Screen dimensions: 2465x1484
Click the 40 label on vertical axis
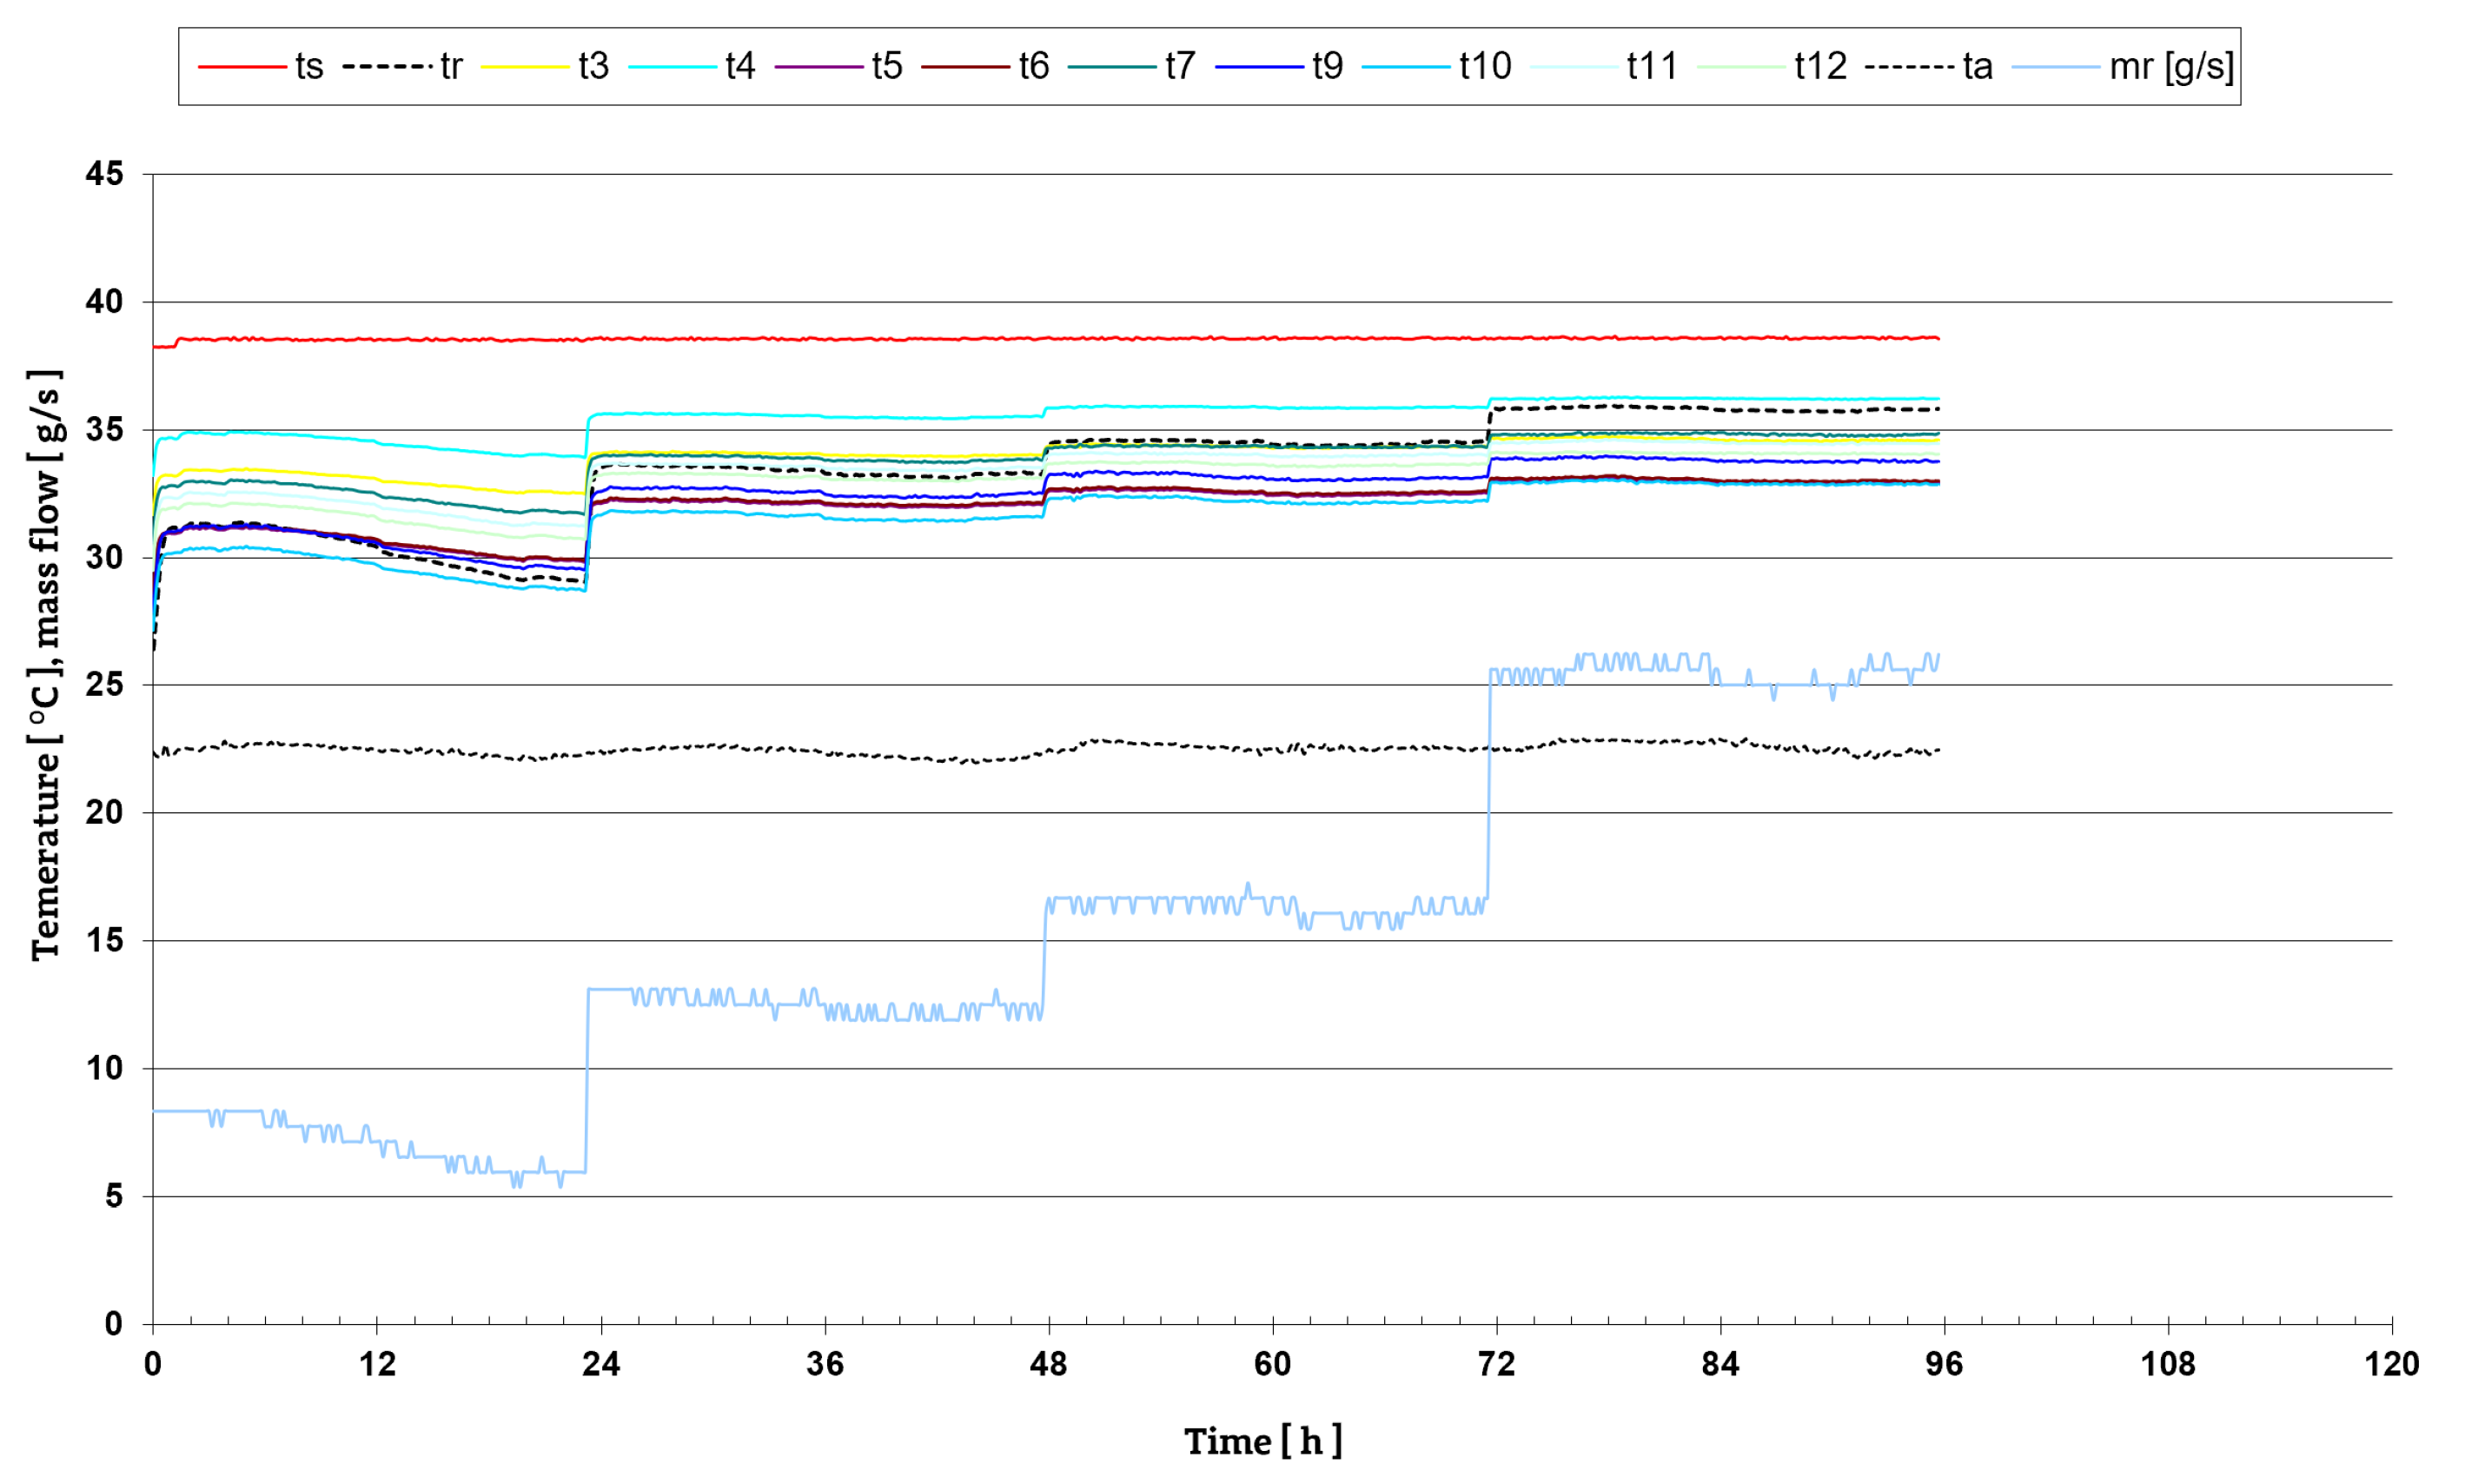pyautogui.click(x=104, y=302)
